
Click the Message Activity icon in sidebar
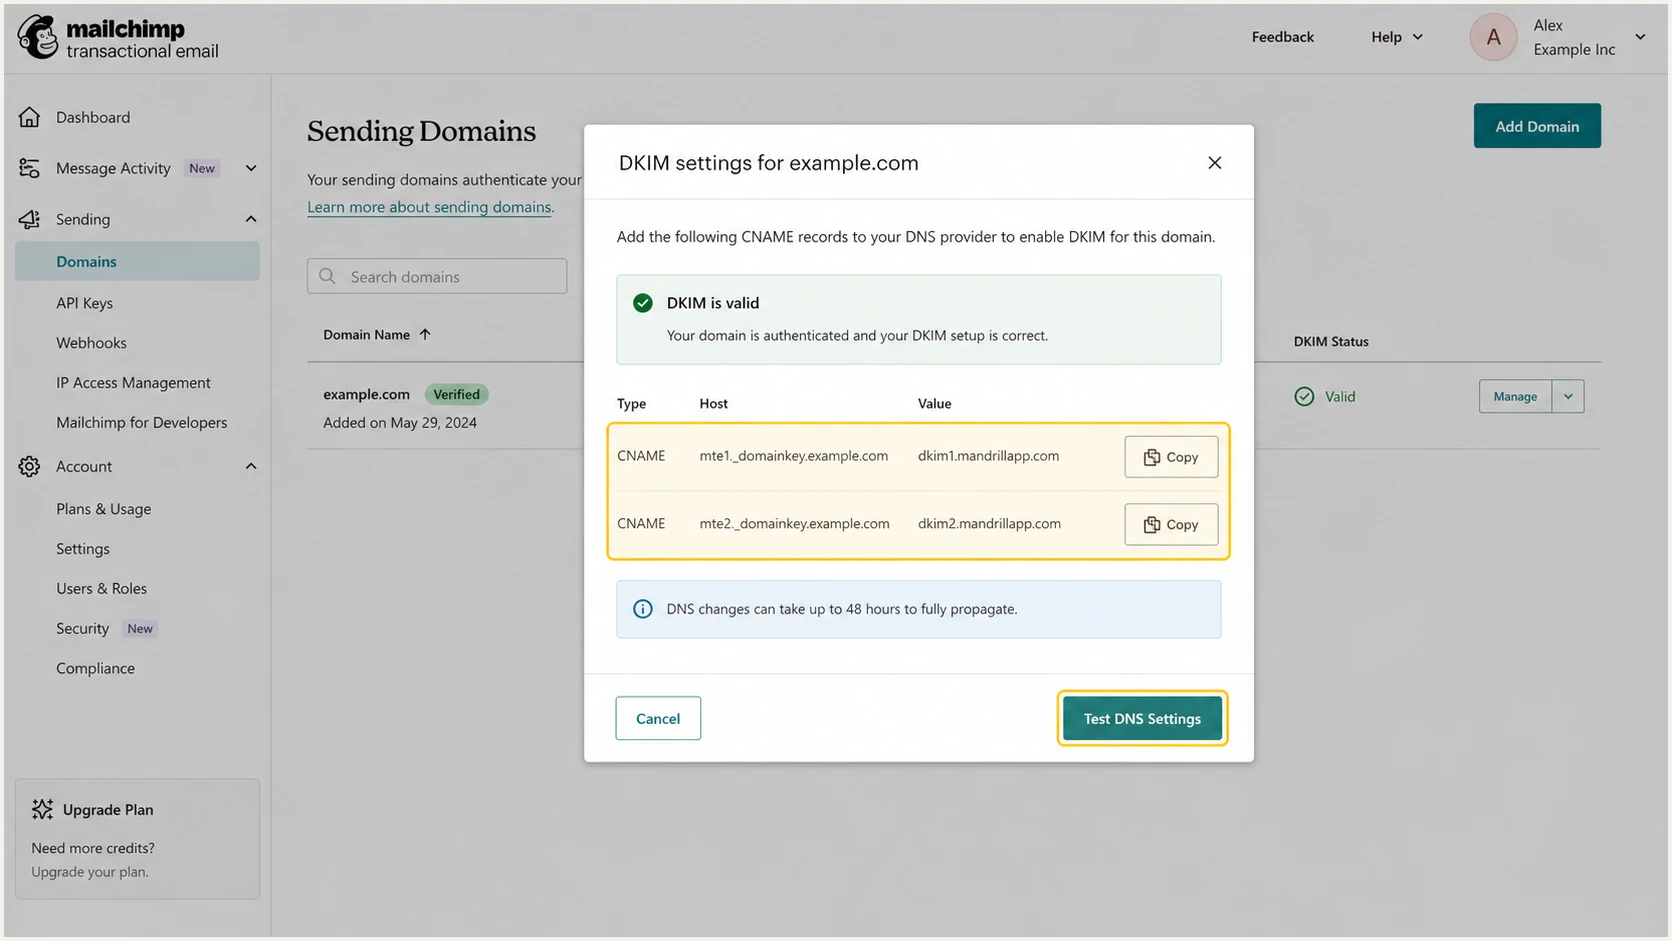[29, 168]
